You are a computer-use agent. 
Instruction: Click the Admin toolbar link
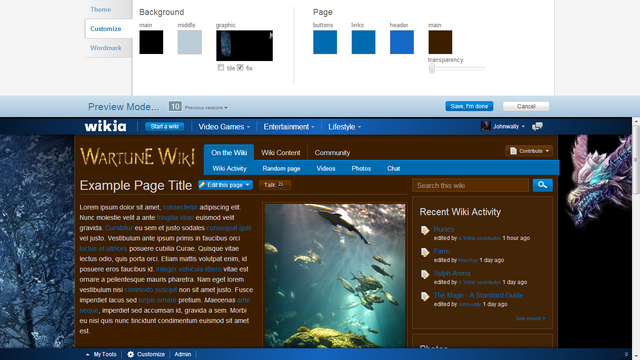[182, 354]
